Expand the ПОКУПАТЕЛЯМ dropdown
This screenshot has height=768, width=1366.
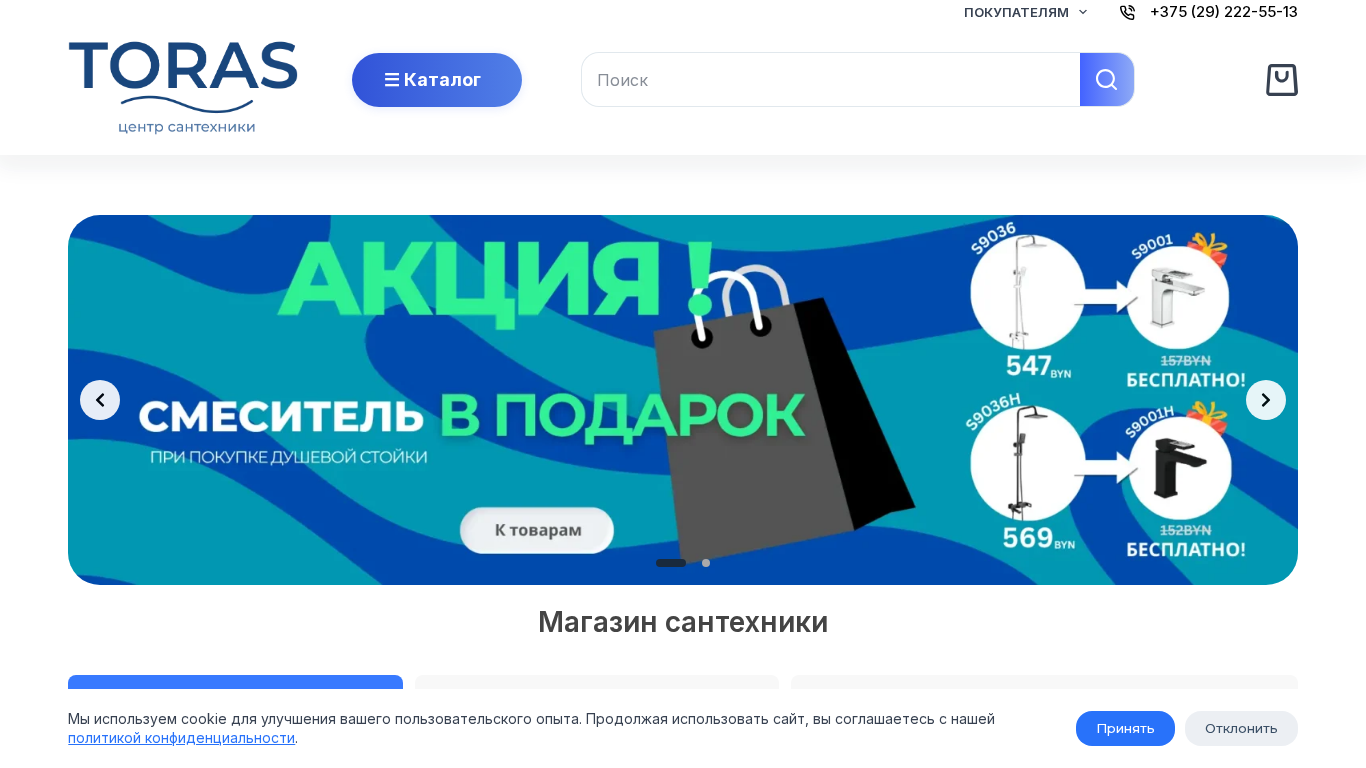tap(1026, 12)
